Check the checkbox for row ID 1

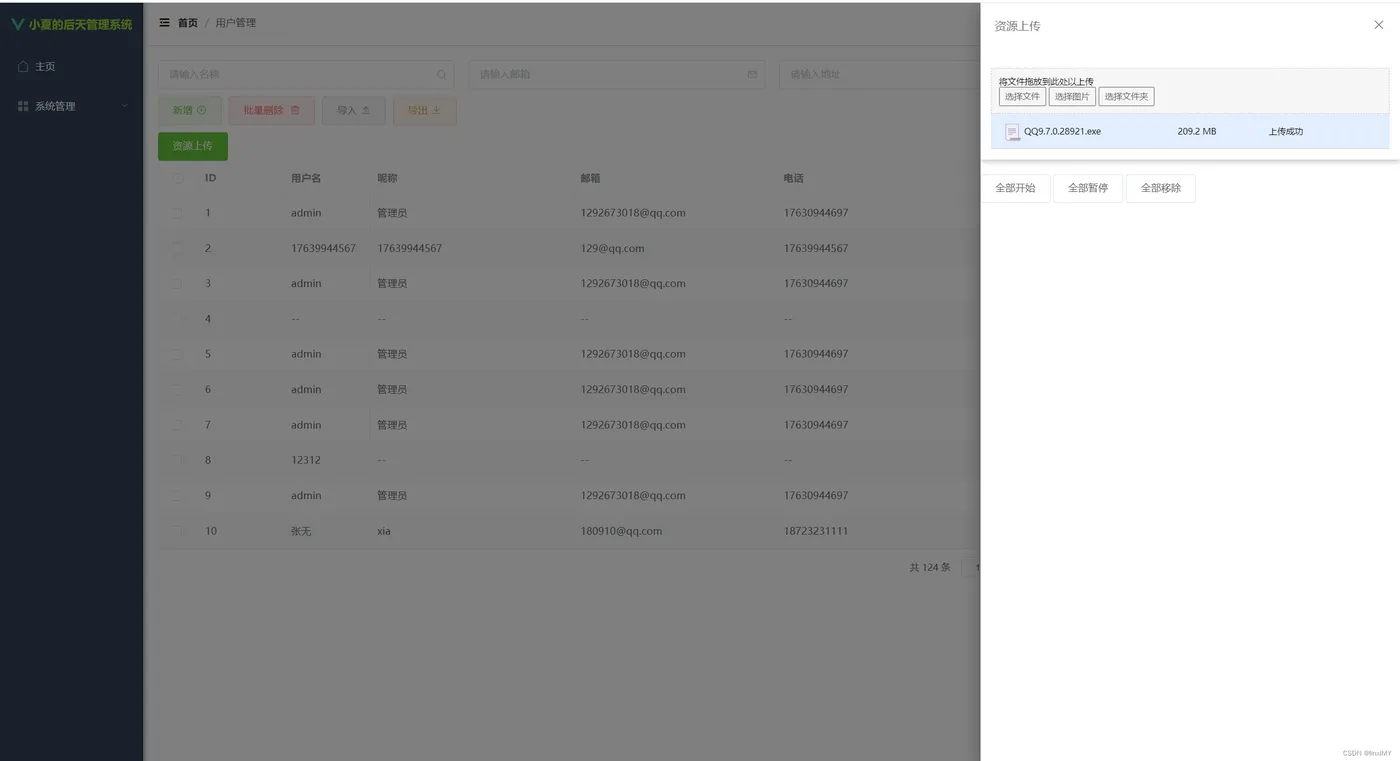(x=178, y=213)
